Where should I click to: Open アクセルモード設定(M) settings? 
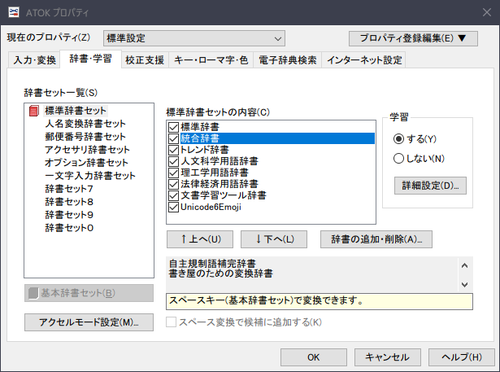[x=89, y=322]
